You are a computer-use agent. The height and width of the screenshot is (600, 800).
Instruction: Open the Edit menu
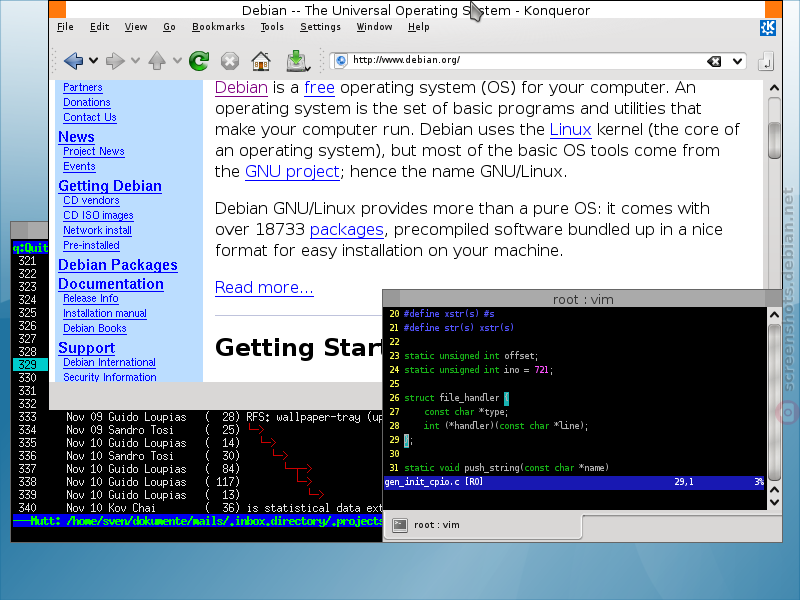point(99,27)
